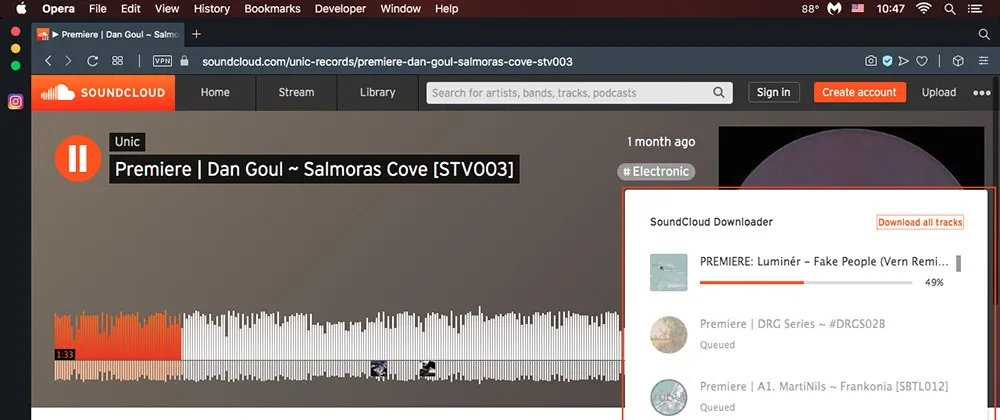Click the 49% download progress bar
Viewport: 1000px width, 420px height.
coord(806,282)
